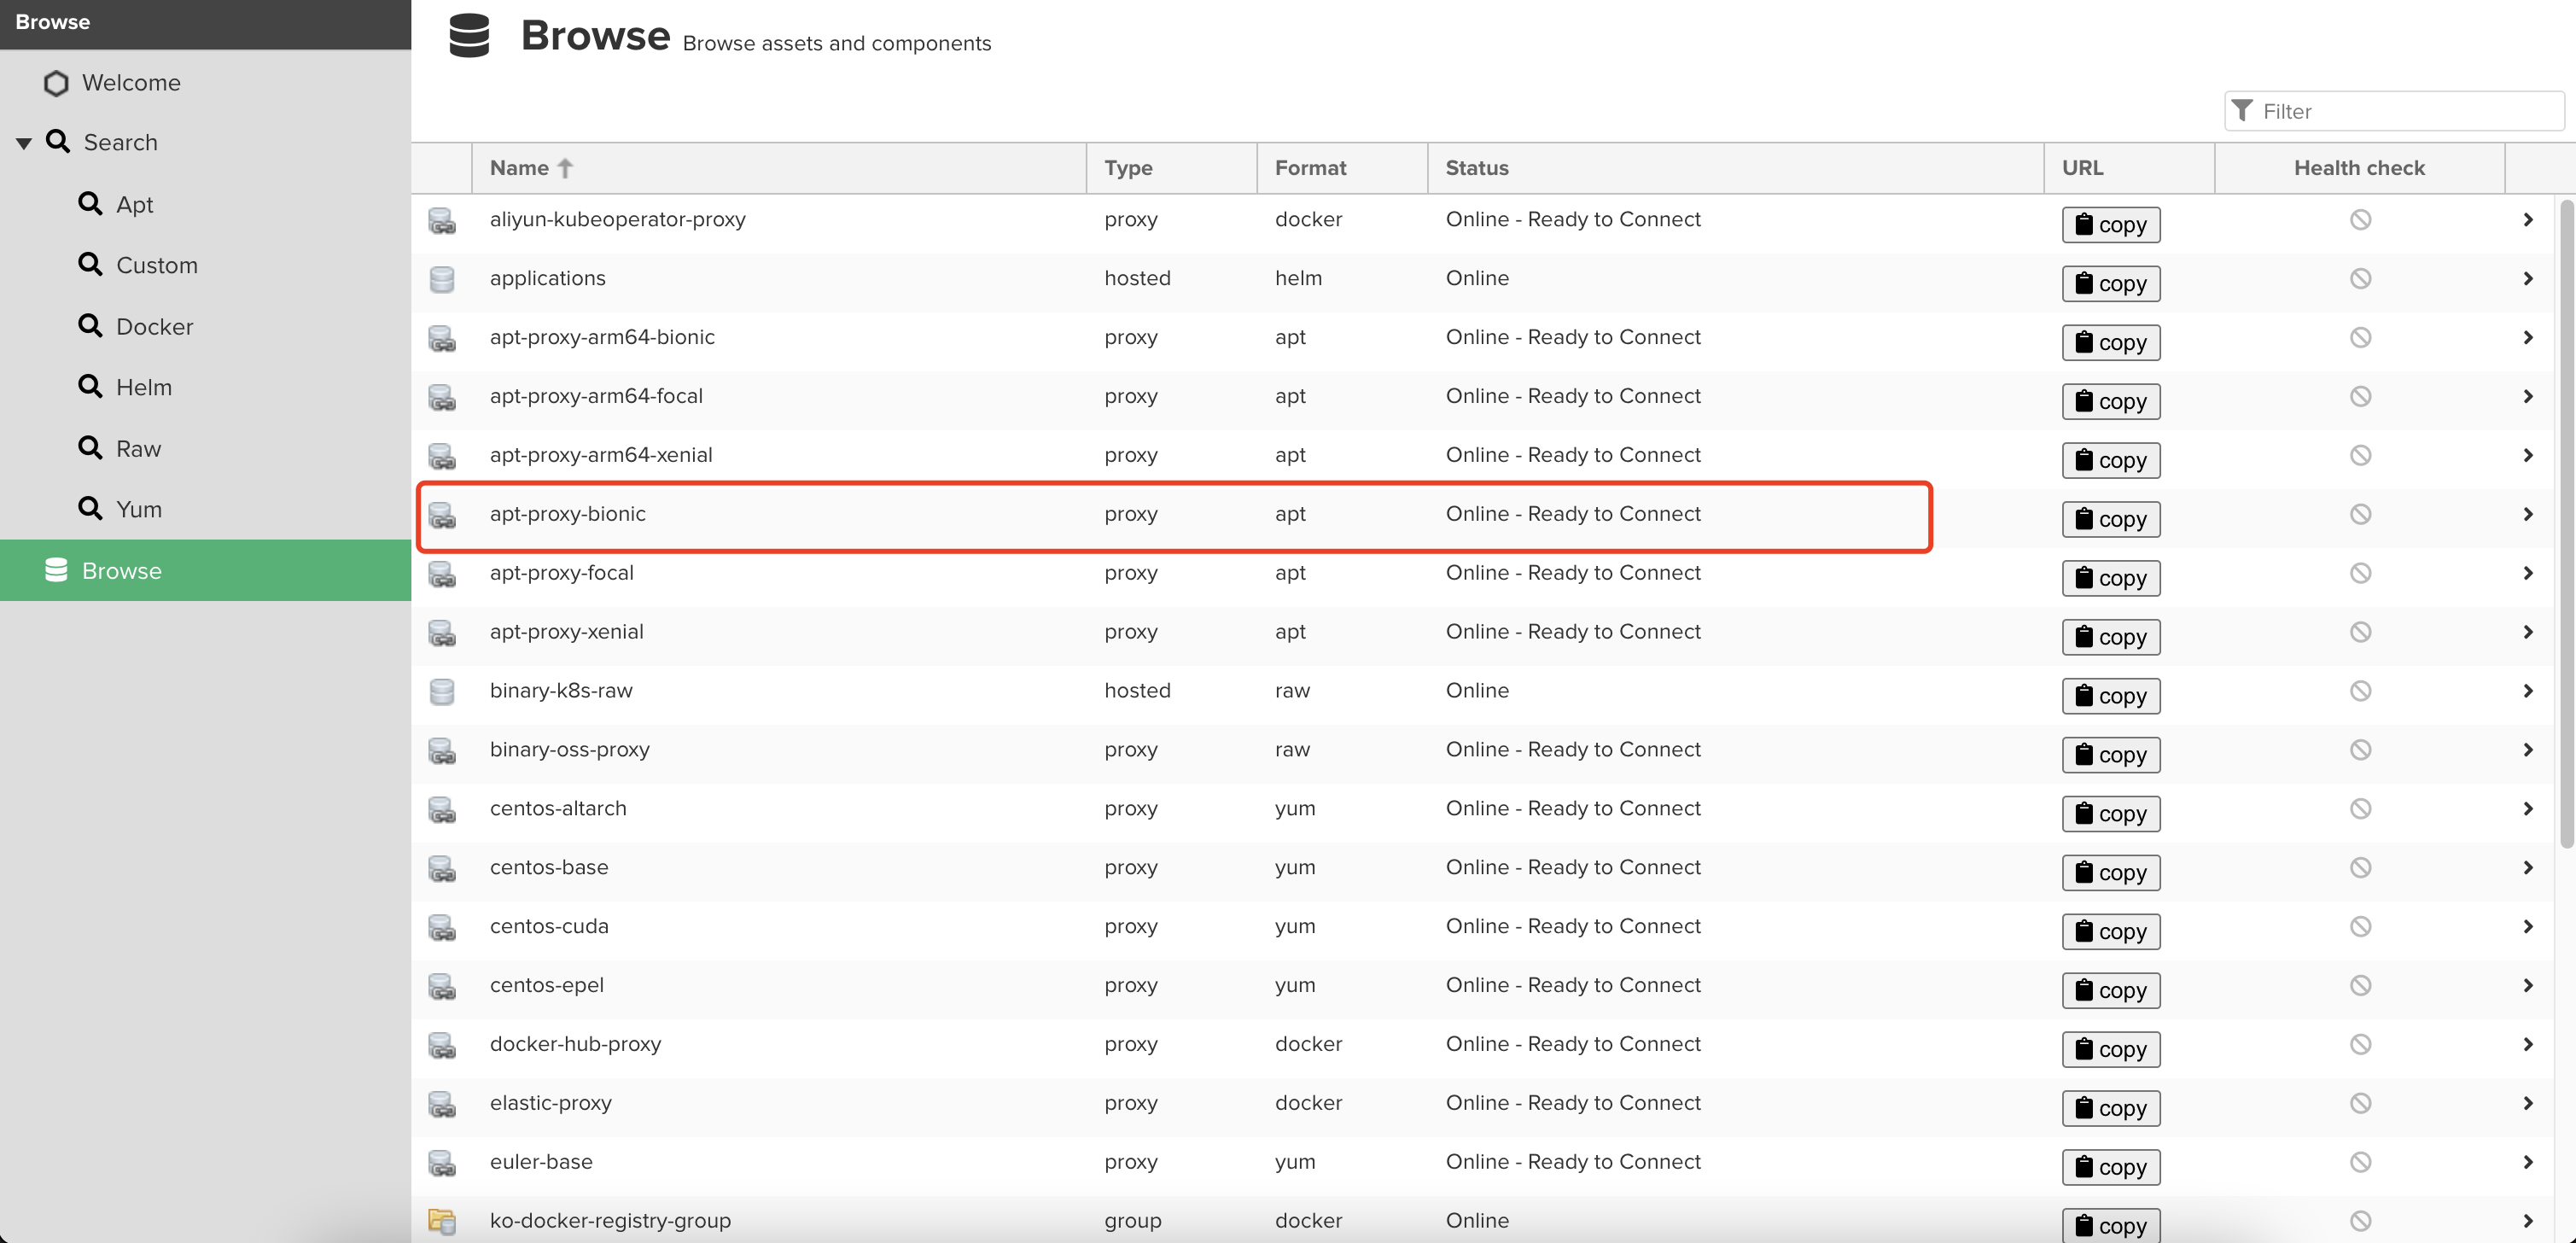Click the database icon beside Browse heading
The width and height of the screenshot is (2576, 1243).
click(x=469, y=36)
